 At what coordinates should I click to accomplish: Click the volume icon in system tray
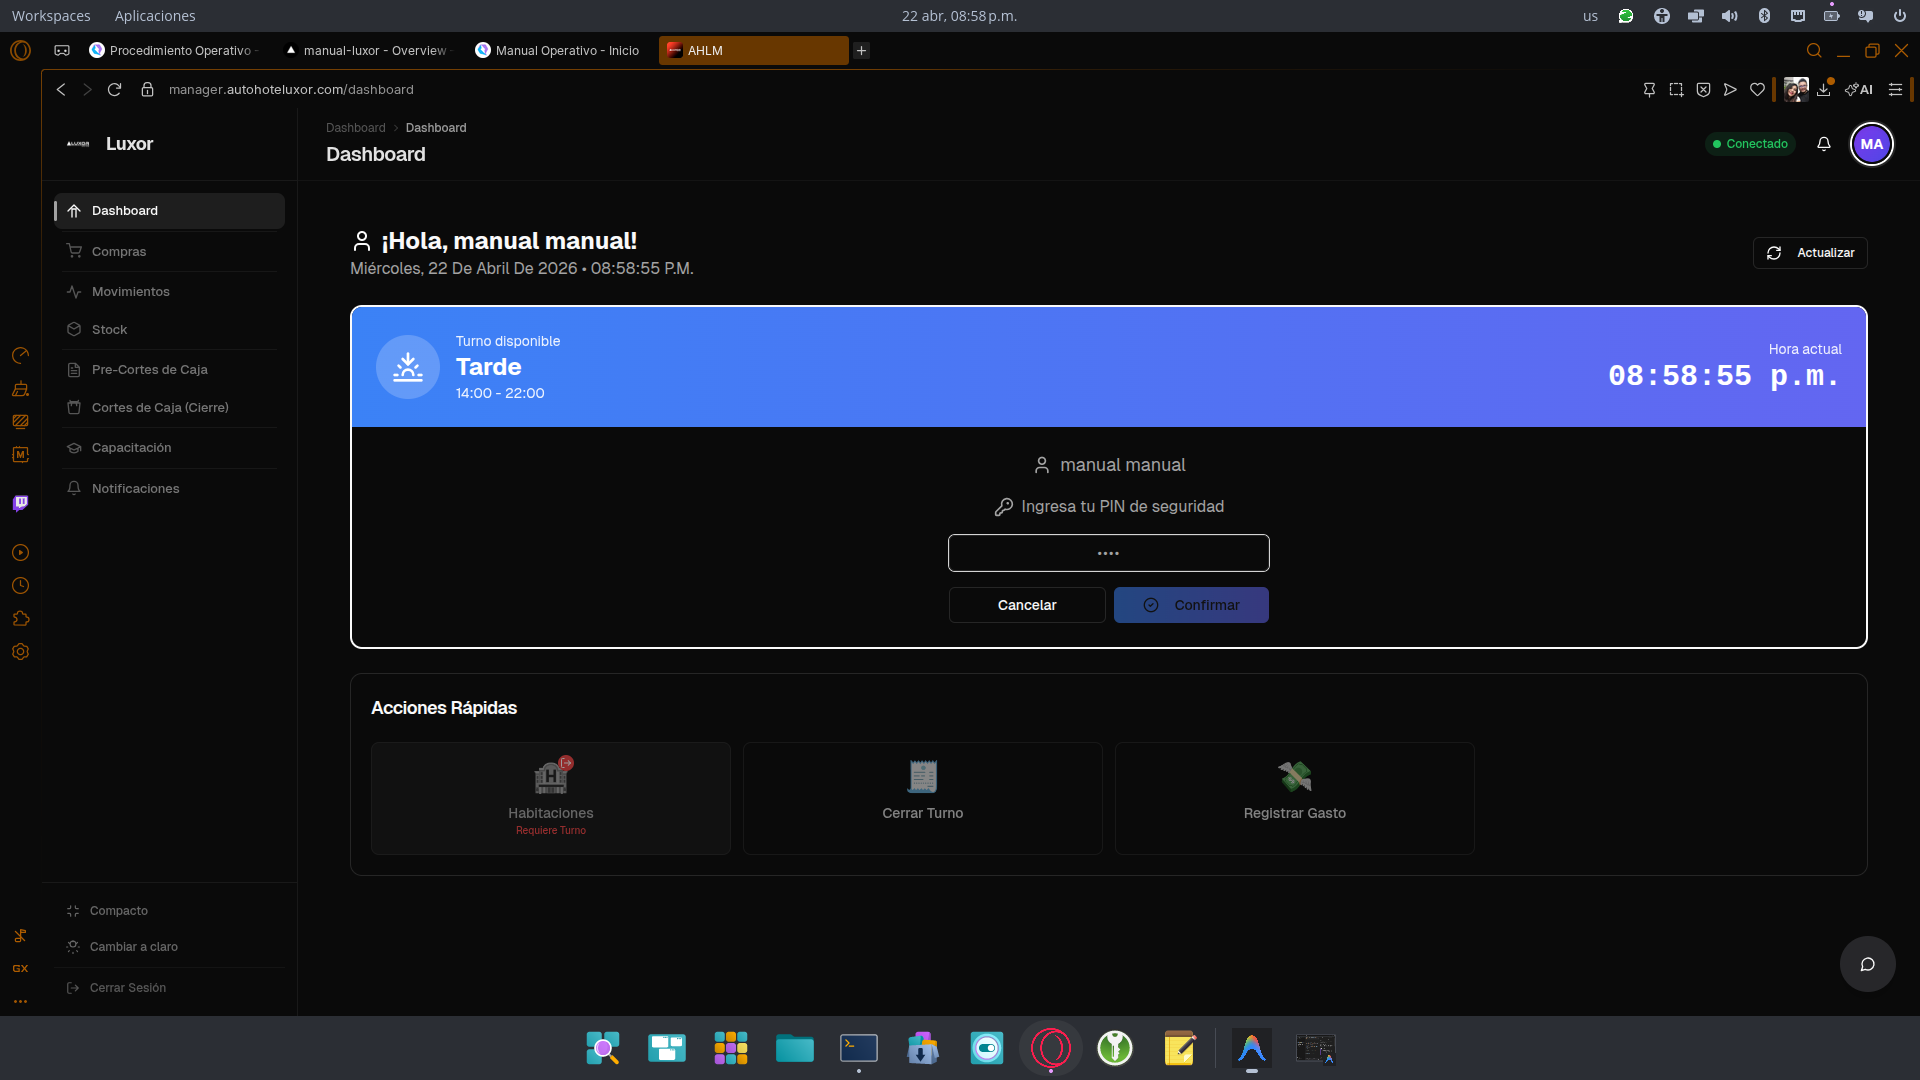[1730, 16]
